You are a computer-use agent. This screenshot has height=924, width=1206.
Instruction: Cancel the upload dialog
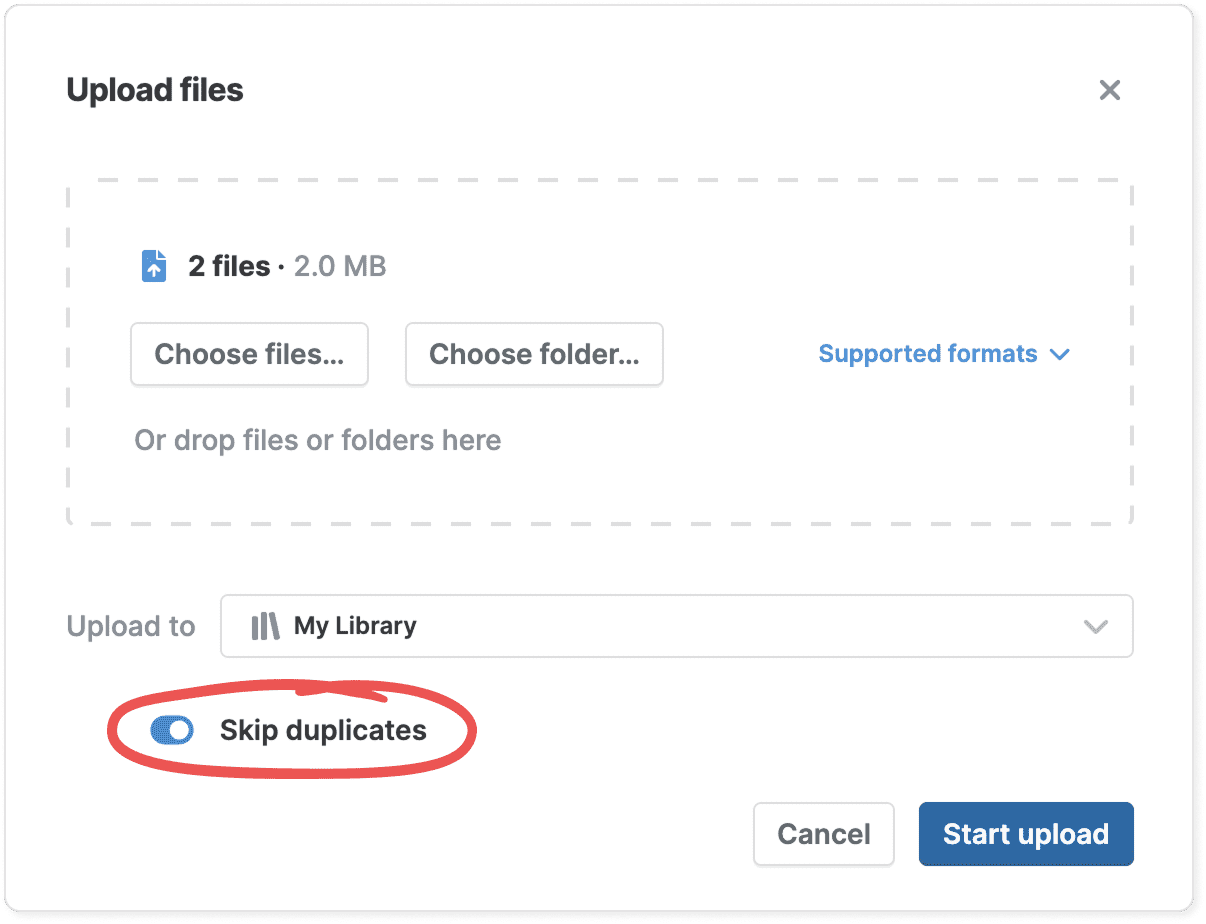(824, 834)
